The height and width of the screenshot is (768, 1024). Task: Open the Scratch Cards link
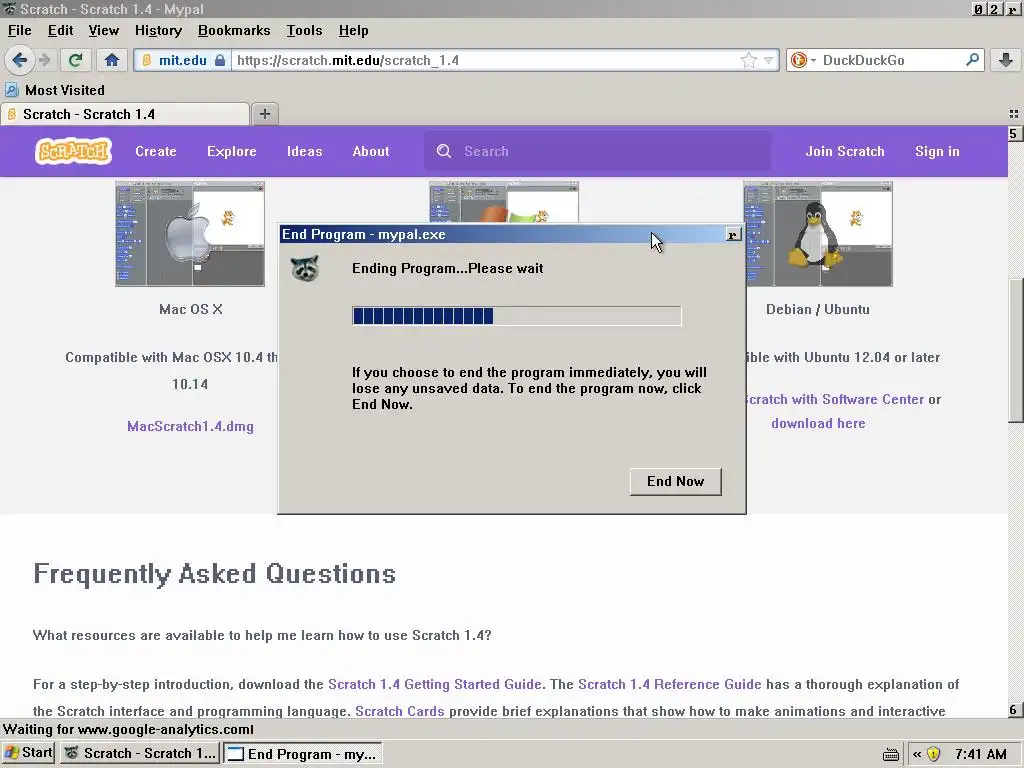(400, 711)
